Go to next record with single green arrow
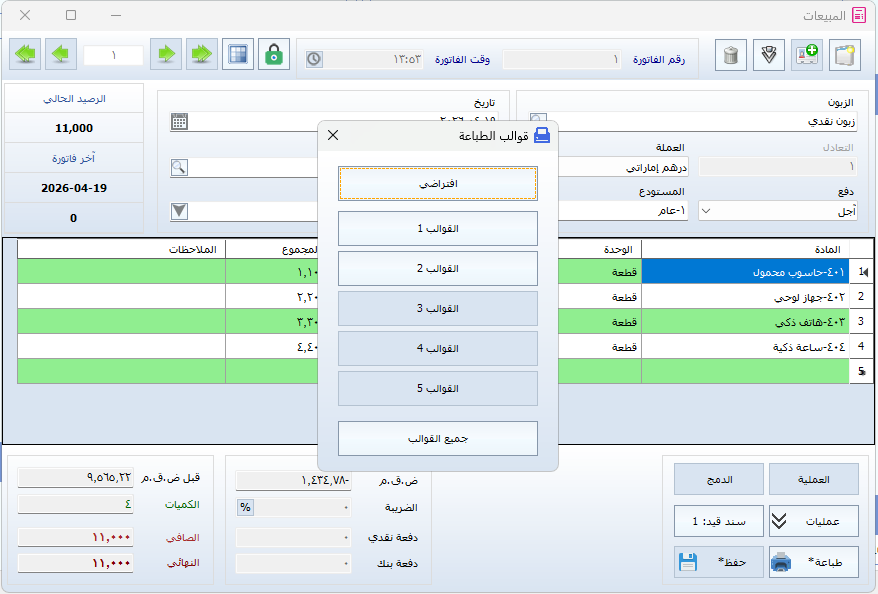This screenshot has height=594, width=878. pos(166,54)
